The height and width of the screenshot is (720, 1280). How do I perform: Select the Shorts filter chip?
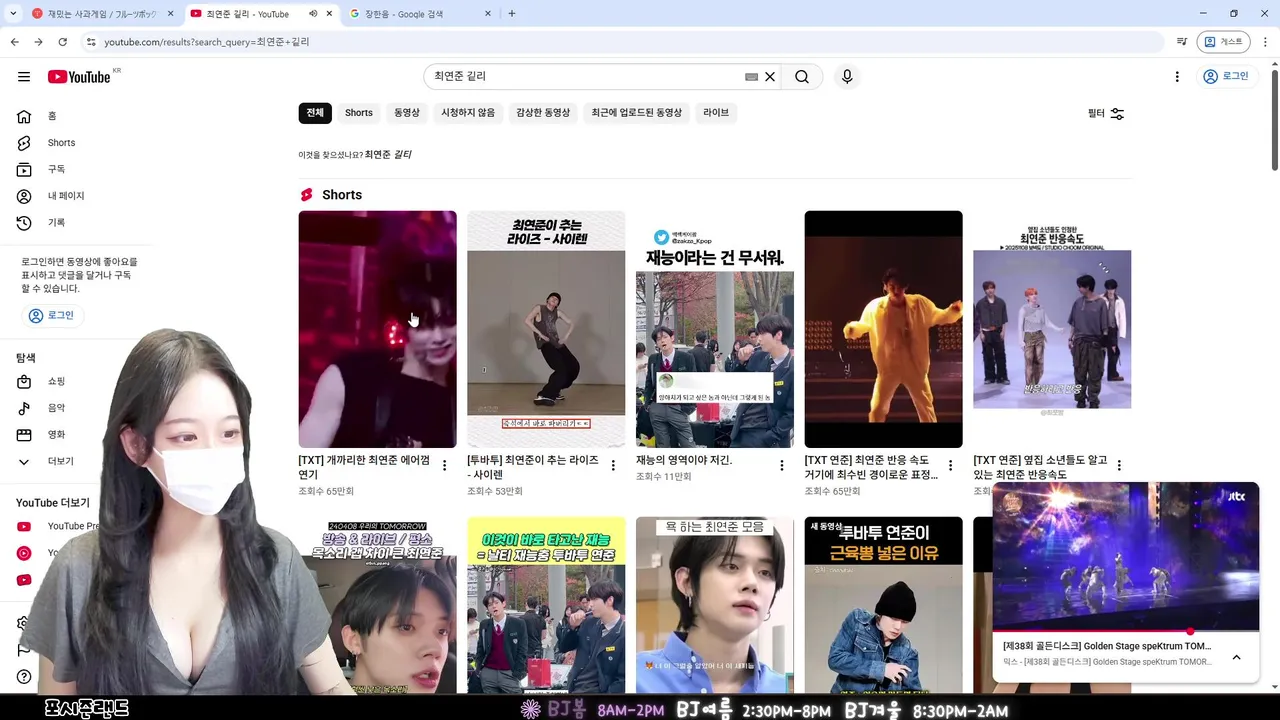click(359, 113)
